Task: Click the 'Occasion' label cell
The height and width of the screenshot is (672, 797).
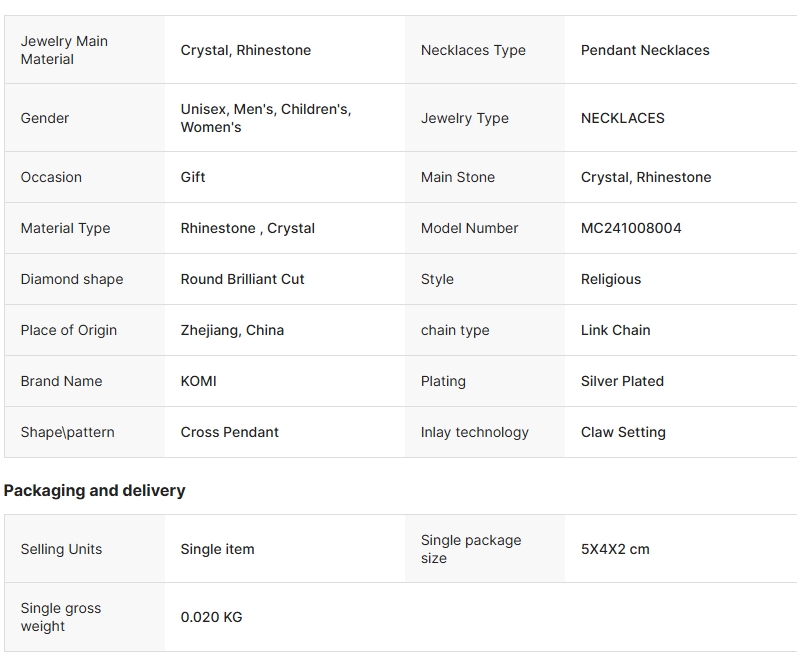Action: [x=51, y=177]
